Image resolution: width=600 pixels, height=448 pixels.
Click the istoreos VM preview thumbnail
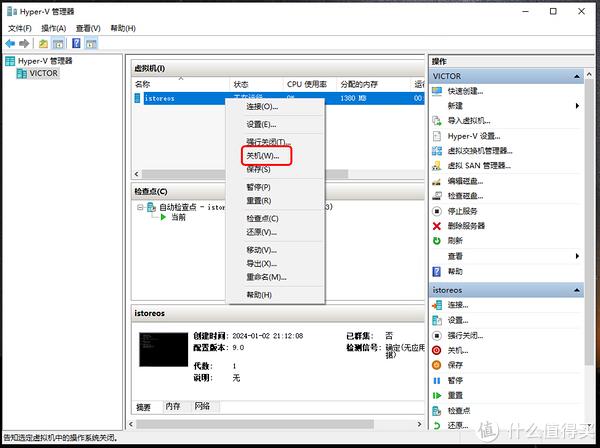[163, 350]
